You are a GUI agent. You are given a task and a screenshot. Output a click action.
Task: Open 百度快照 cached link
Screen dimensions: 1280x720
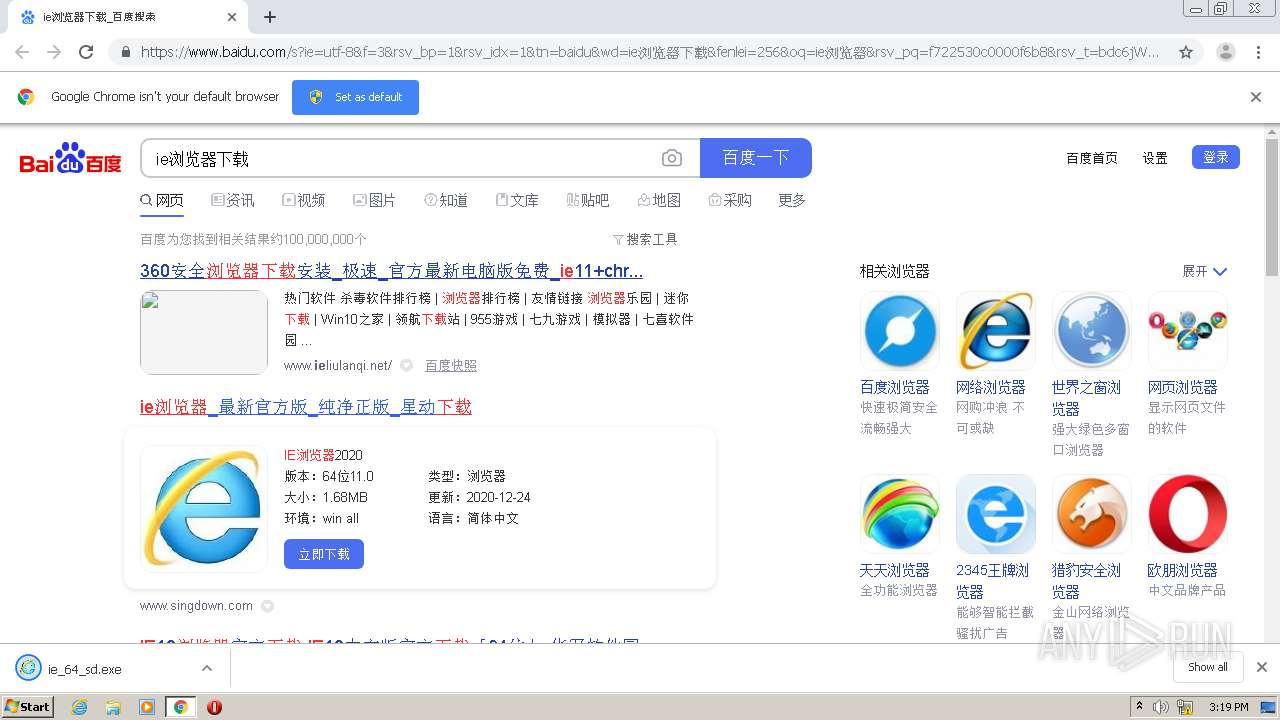[x=451, y=366]
